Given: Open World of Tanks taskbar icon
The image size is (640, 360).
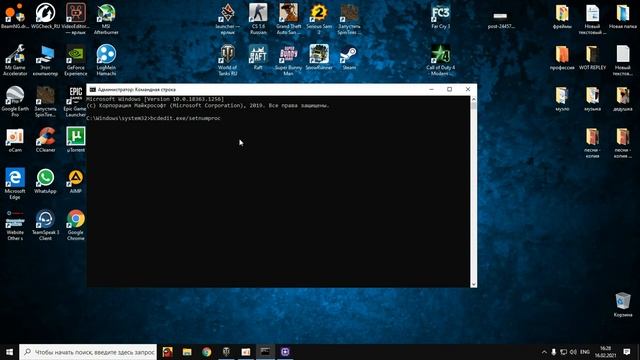Looking at the screenshot, I should click(226, 352).
